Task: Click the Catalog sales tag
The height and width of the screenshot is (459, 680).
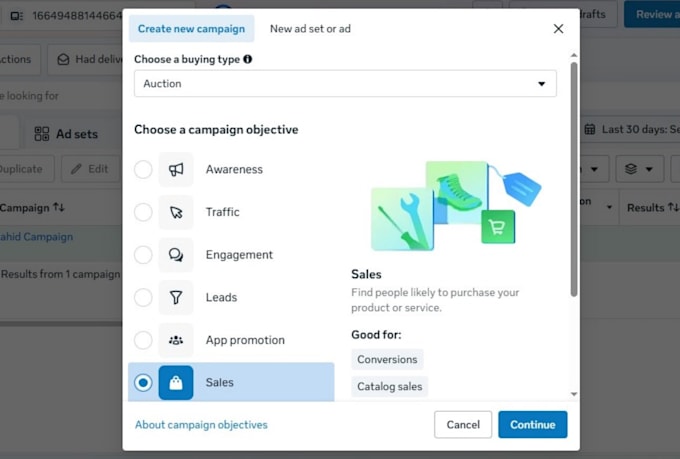Action: pos(389,386)
